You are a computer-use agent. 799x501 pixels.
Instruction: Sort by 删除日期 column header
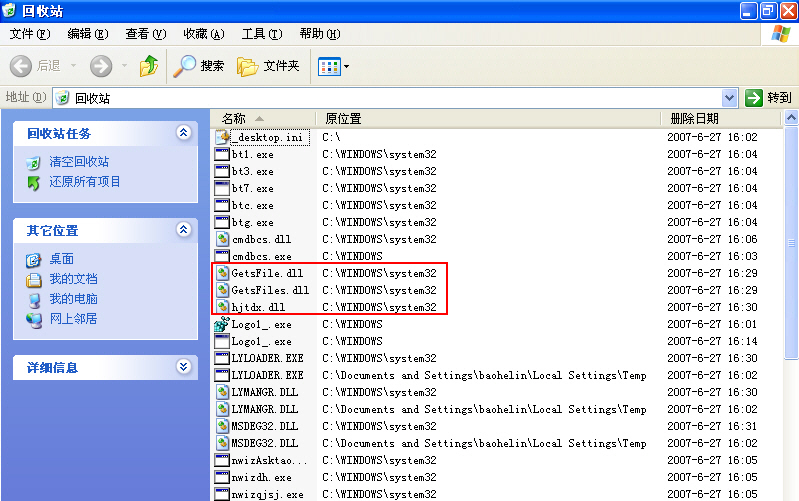721,119
